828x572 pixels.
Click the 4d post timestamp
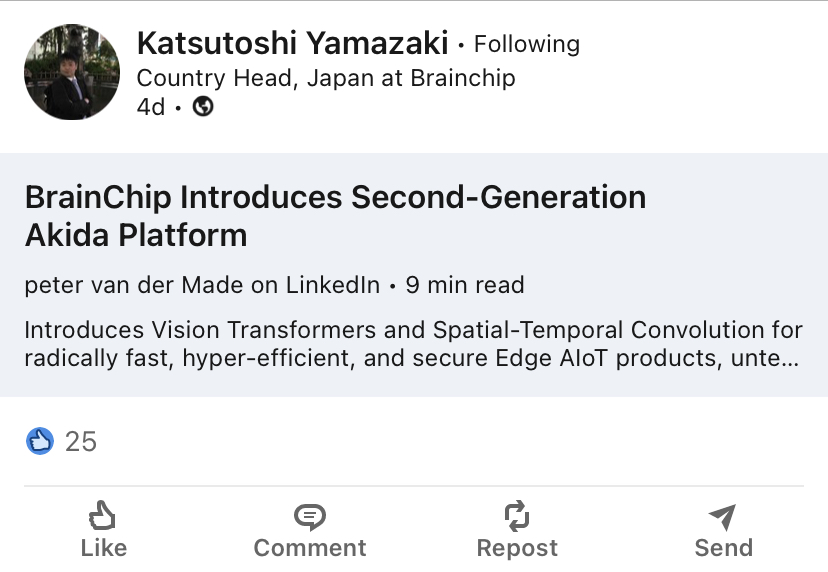(x=151, y=107)
